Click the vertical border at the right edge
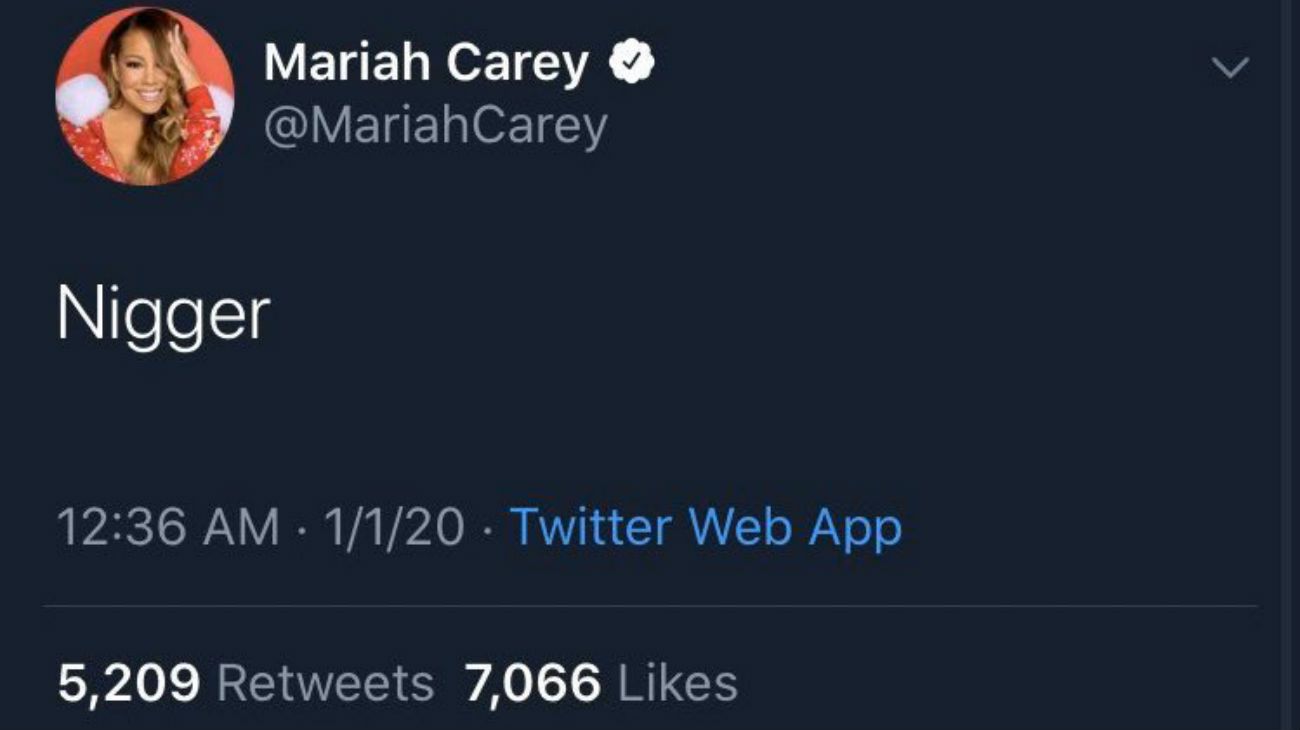 click(1282, 365)
